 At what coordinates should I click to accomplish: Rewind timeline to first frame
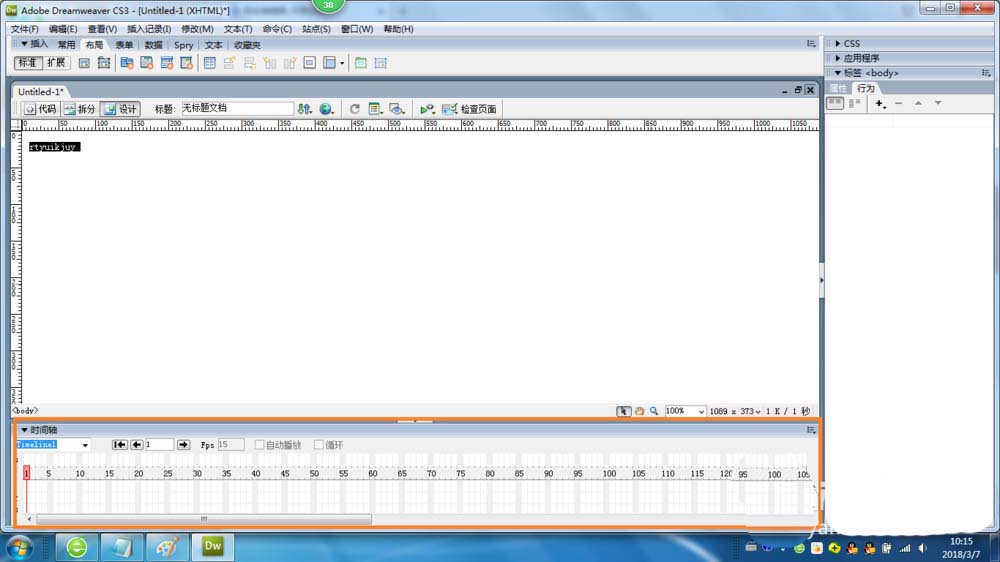pos(119,445)
